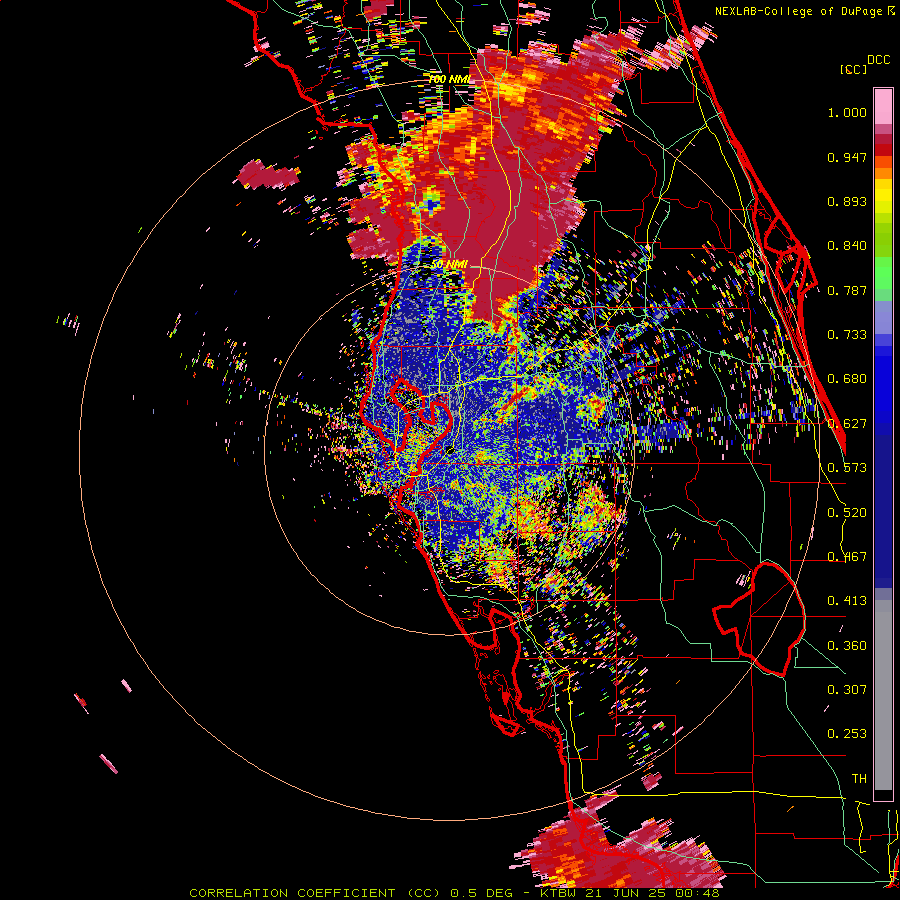Click the 0.413 color scale value
Image resolution: width=900 pixels, height=900 pixels.
click(847, 601)
